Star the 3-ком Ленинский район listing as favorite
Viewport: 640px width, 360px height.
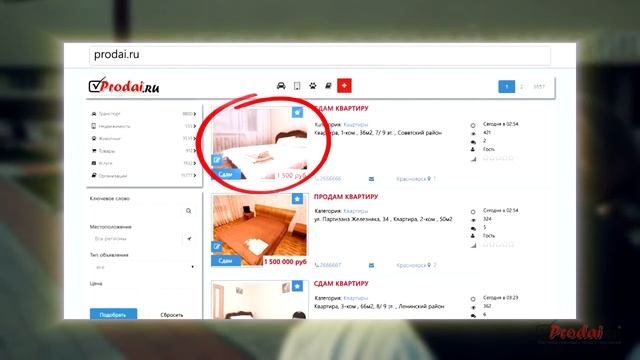click(x=297, y=286)
